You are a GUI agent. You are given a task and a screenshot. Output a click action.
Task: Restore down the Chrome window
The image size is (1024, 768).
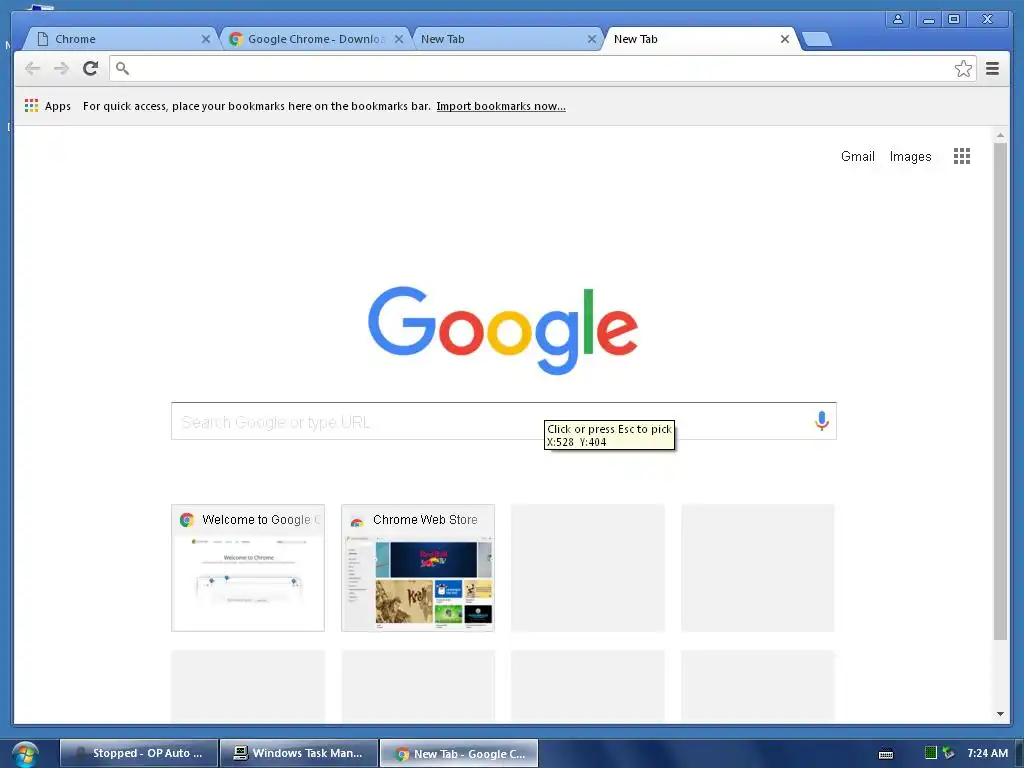[953, 19]
